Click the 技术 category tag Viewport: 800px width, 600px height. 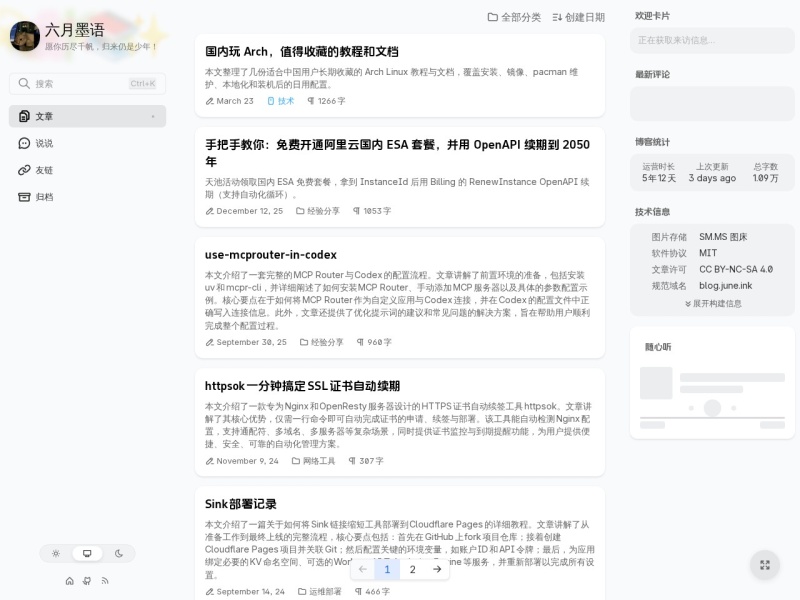pyautogui.click(x=281, y=101)
